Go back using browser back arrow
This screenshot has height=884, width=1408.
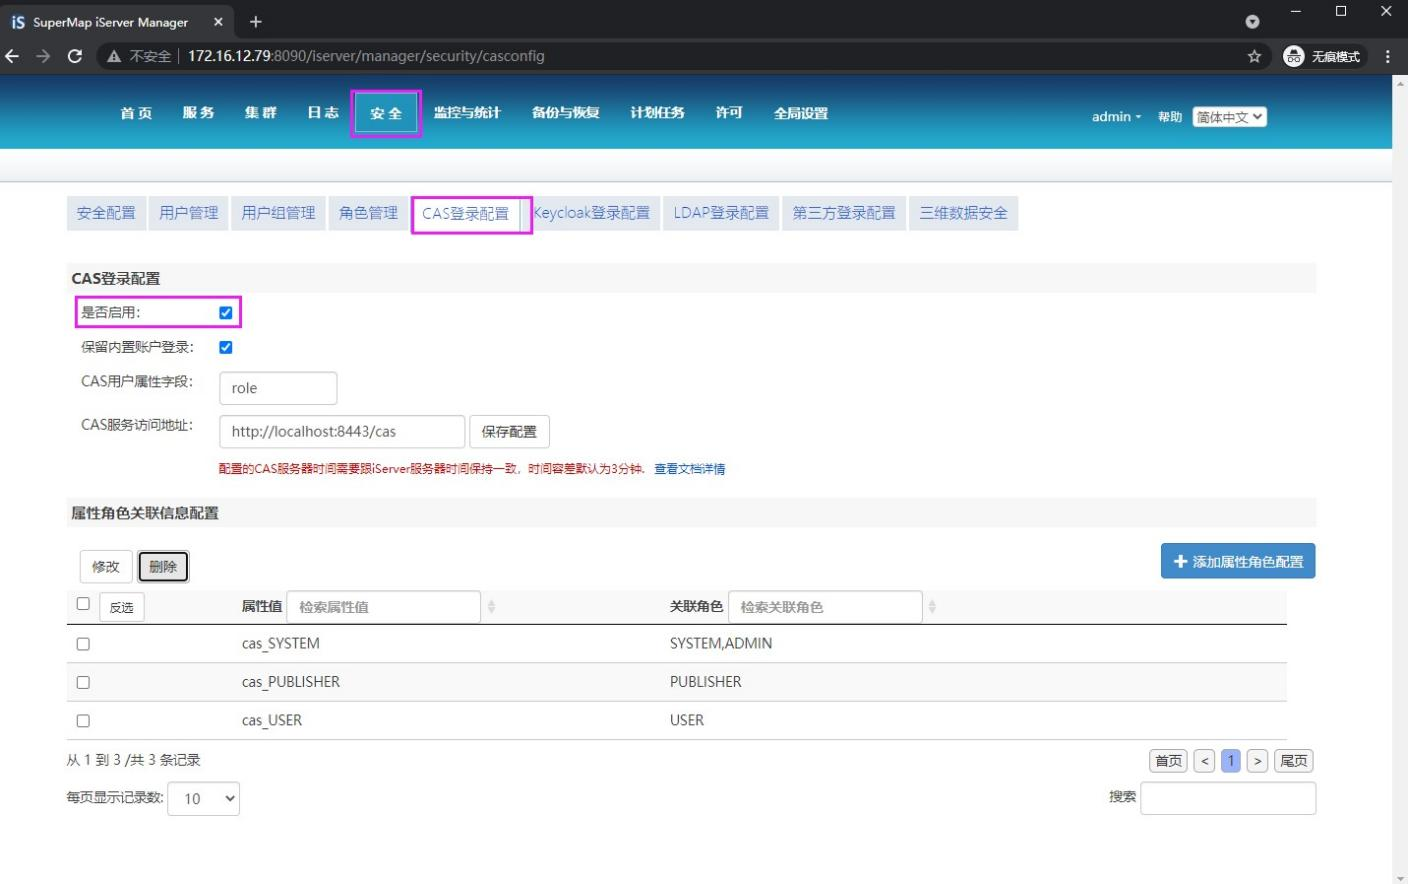(x=12, y=56)
